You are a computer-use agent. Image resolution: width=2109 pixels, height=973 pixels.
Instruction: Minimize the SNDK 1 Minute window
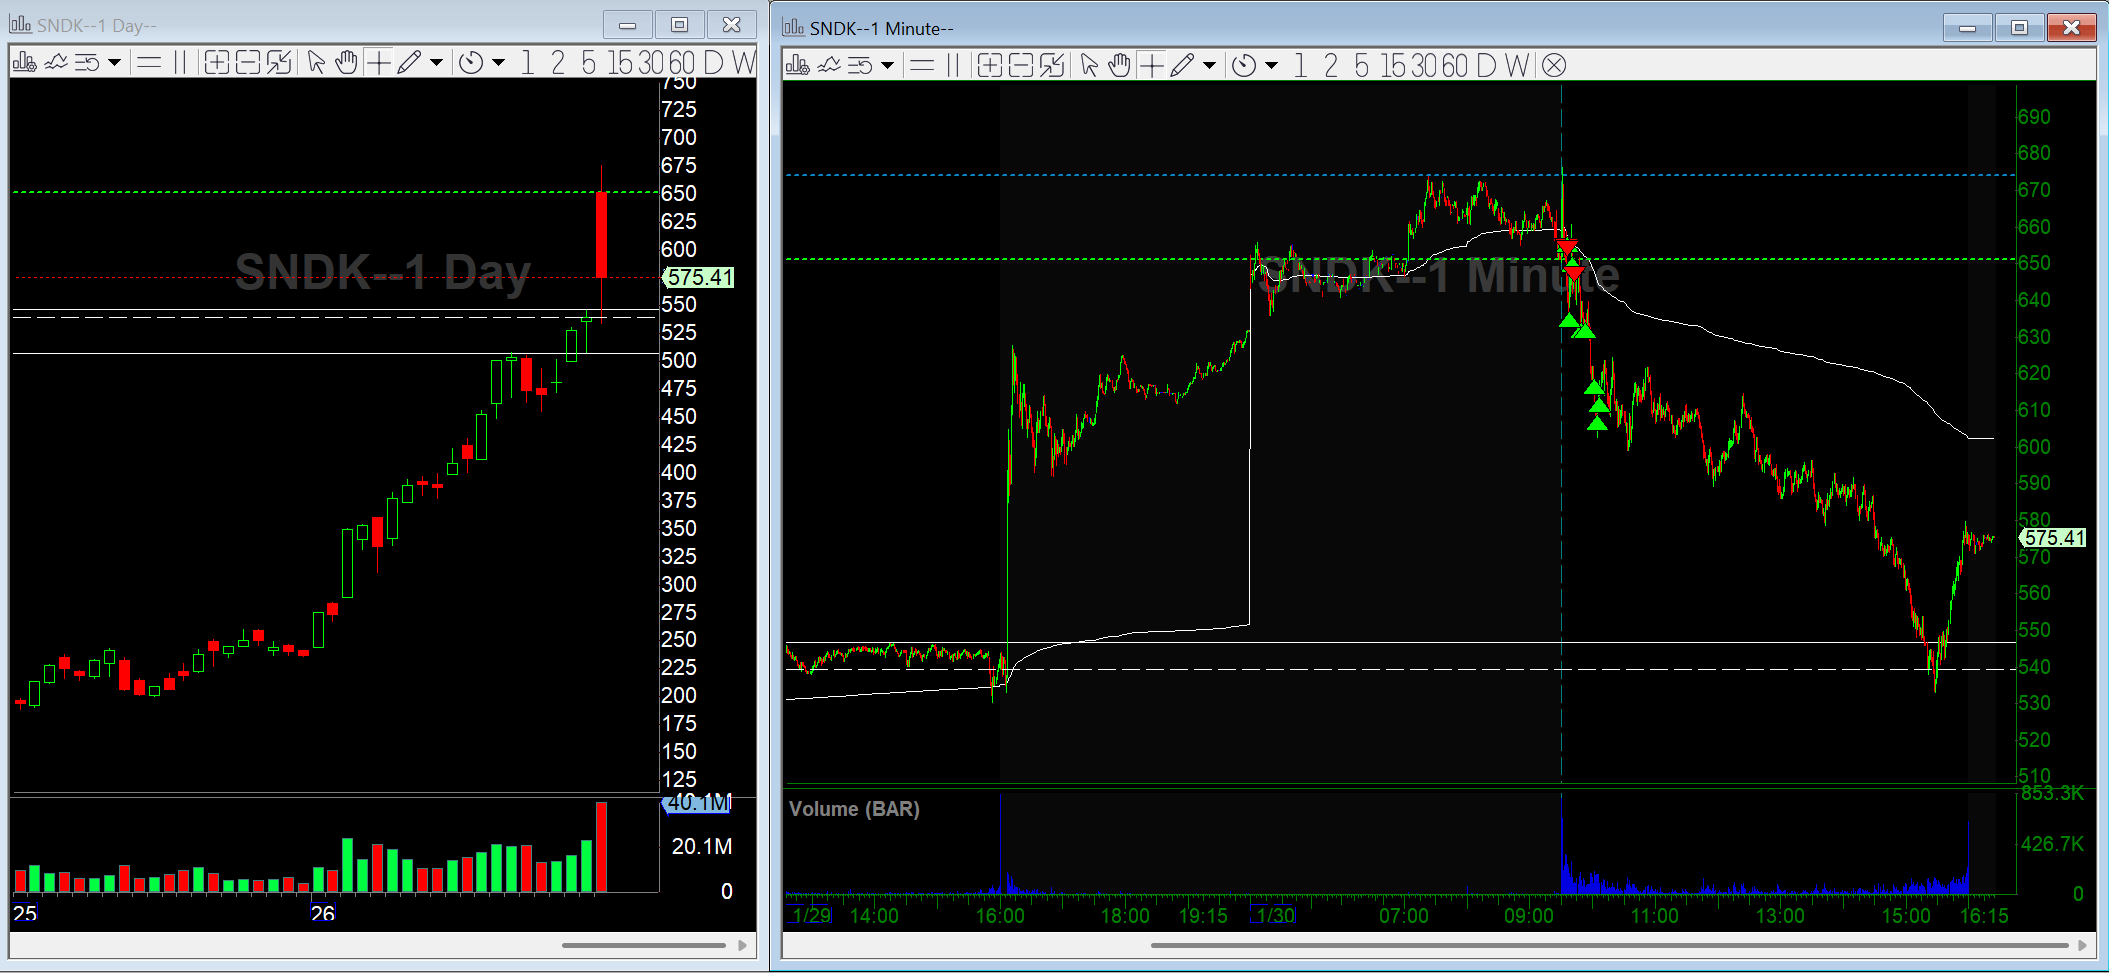click(x=1967, y=28)
